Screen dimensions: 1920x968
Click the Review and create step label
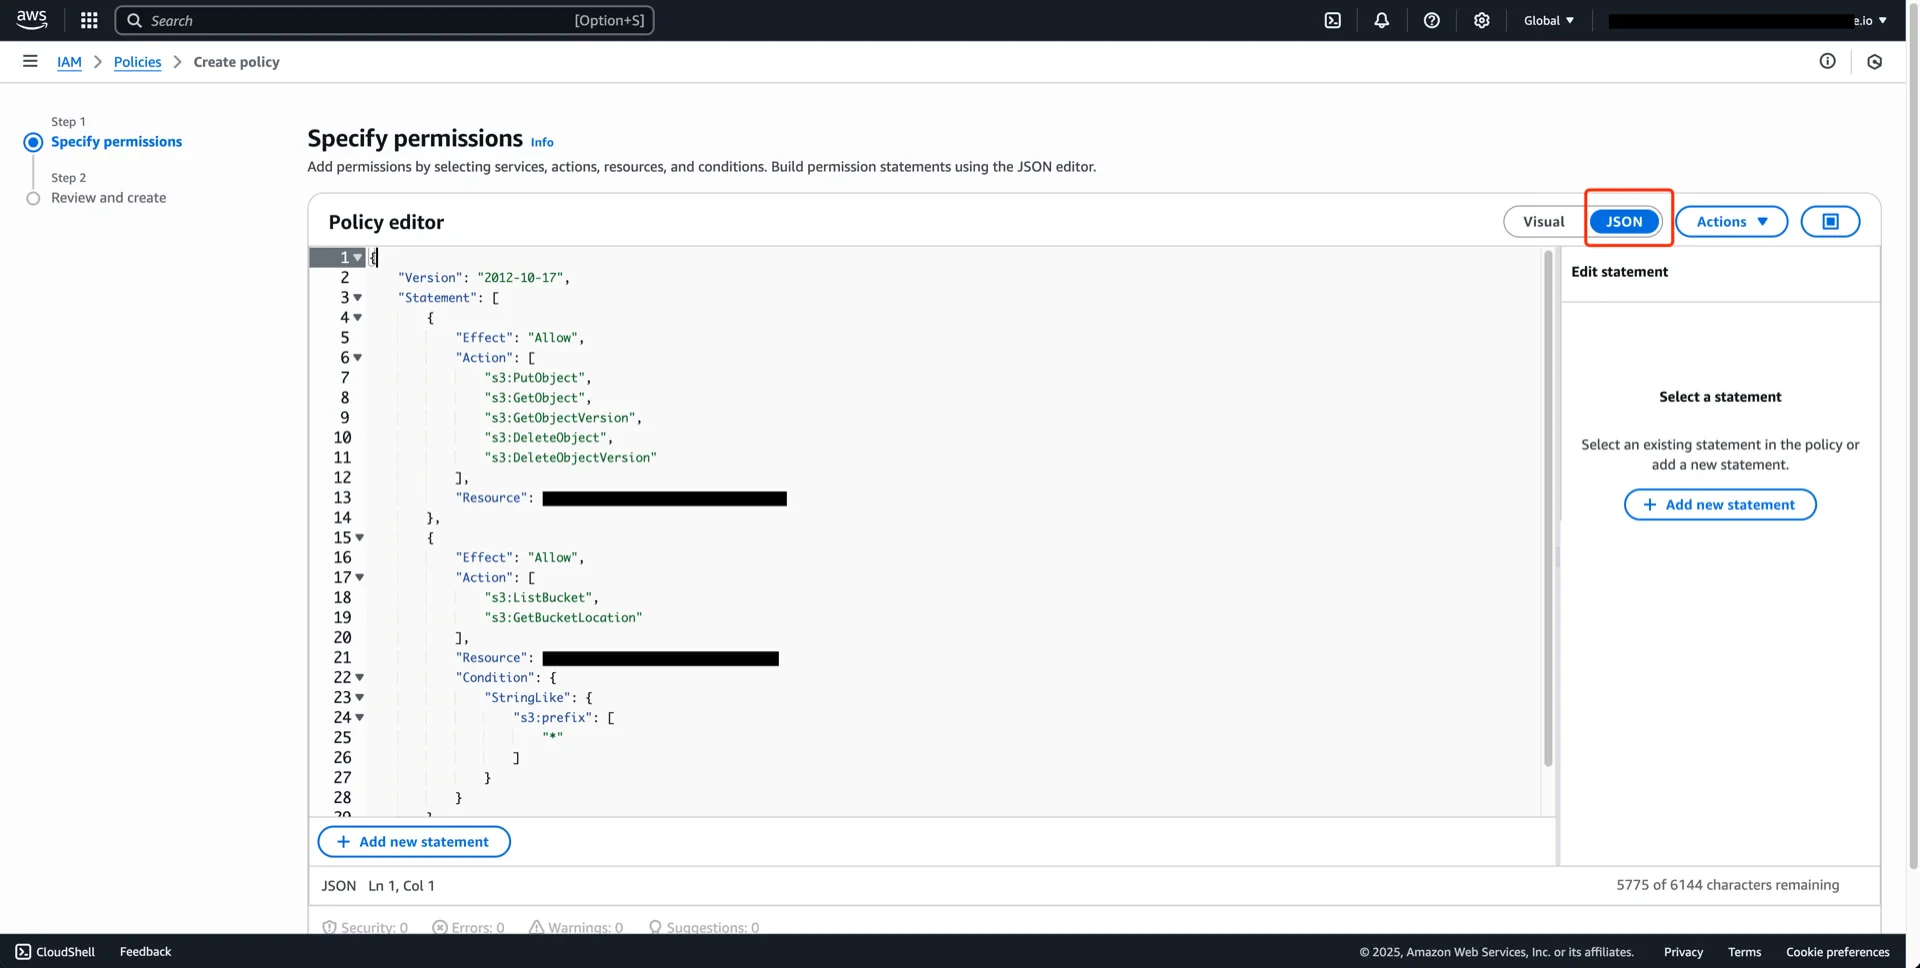click(108, 198)
